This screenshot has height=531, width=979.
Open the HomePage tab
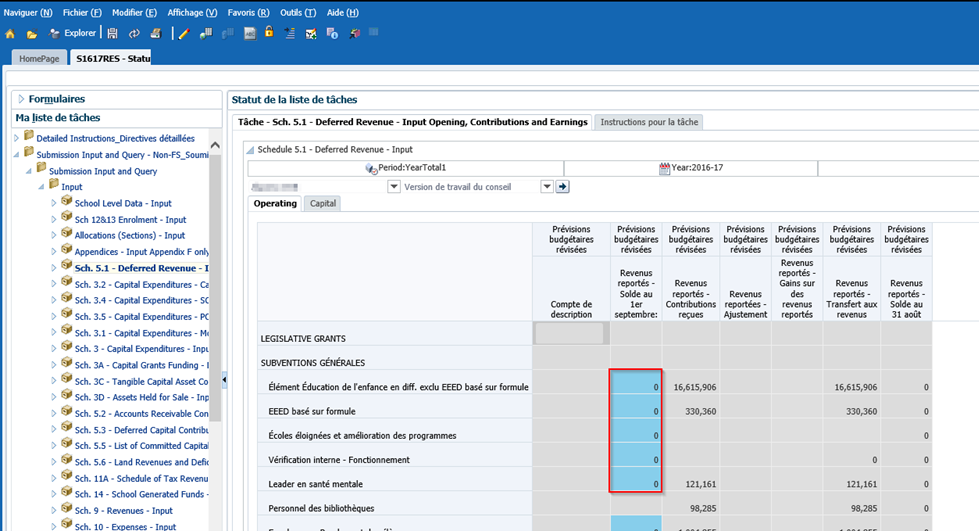click(x=40, y=59)
